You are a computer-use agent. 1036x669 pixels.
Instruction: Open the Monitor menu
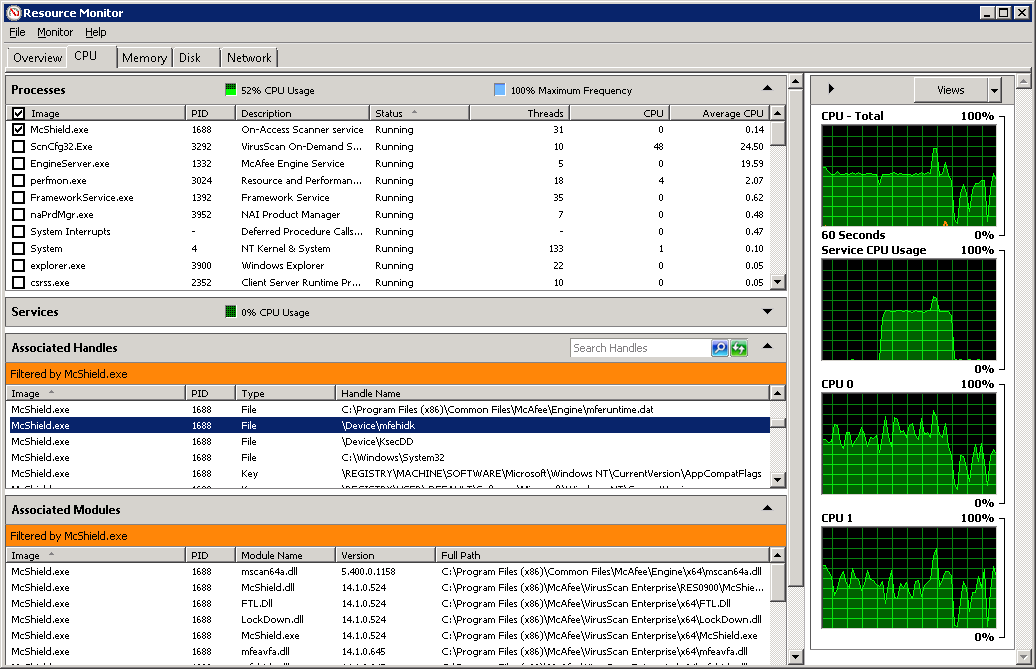[55, 32]
